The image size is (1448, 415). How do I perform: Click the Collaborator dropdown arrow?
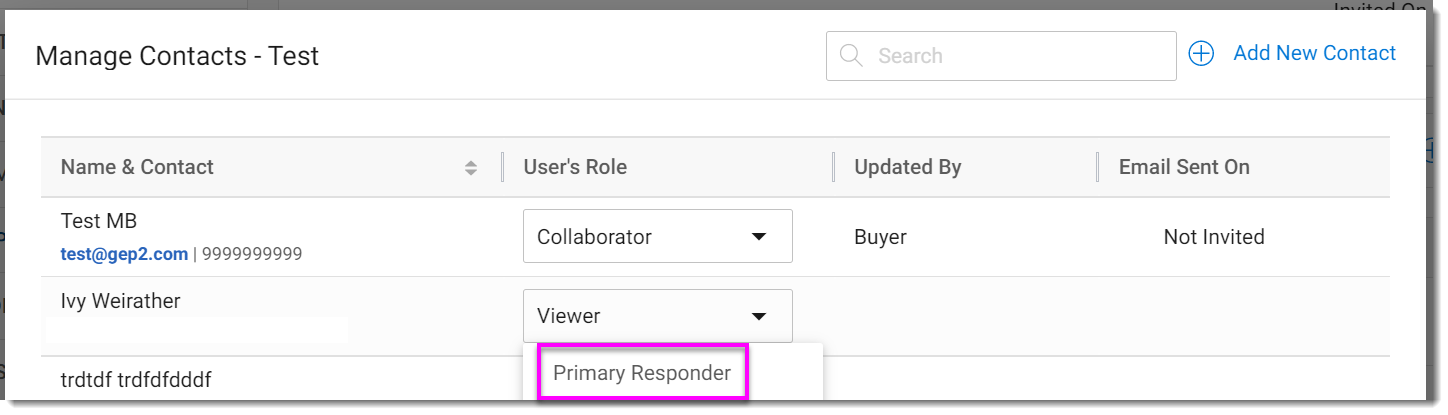click(759, 237)
